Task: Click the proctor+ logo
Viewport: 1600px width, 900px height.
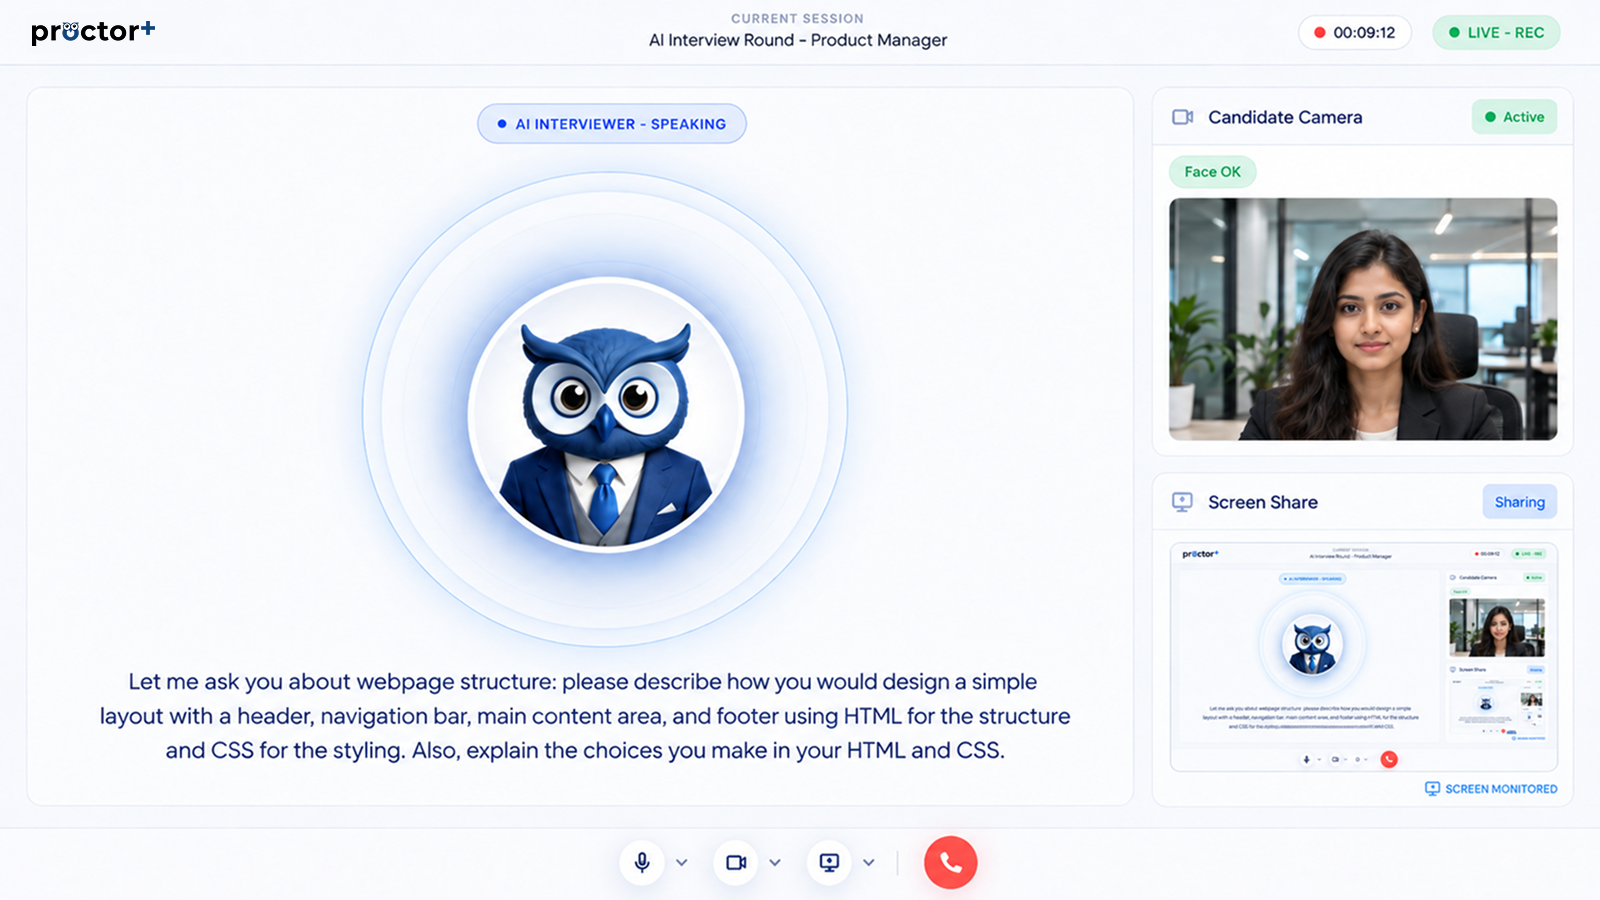Action: (93, 32)
